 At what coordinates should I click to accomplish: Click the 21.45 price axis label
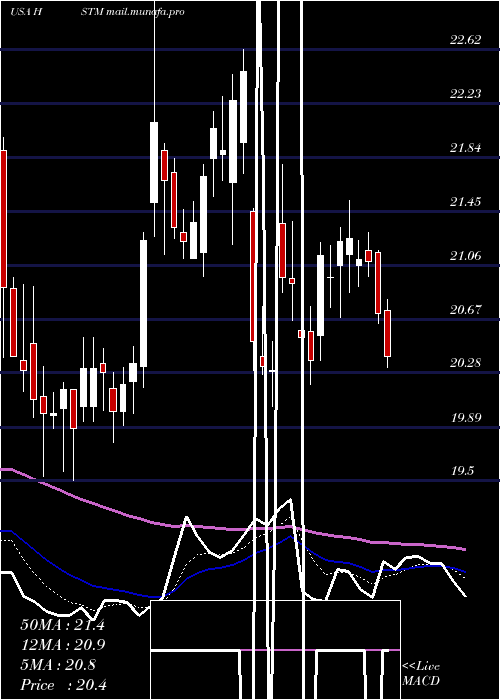coord(466,202)
